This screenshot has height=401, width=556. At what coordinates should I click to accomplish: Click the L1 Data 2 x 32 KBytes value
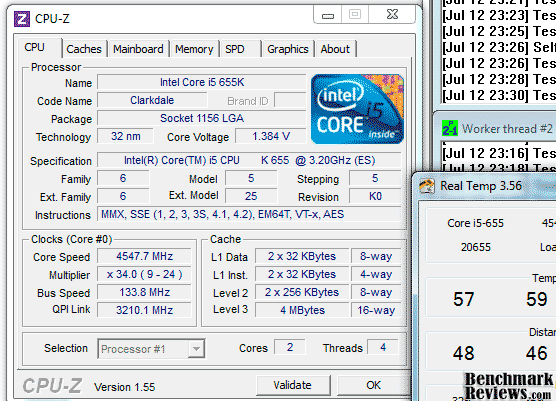302,256
